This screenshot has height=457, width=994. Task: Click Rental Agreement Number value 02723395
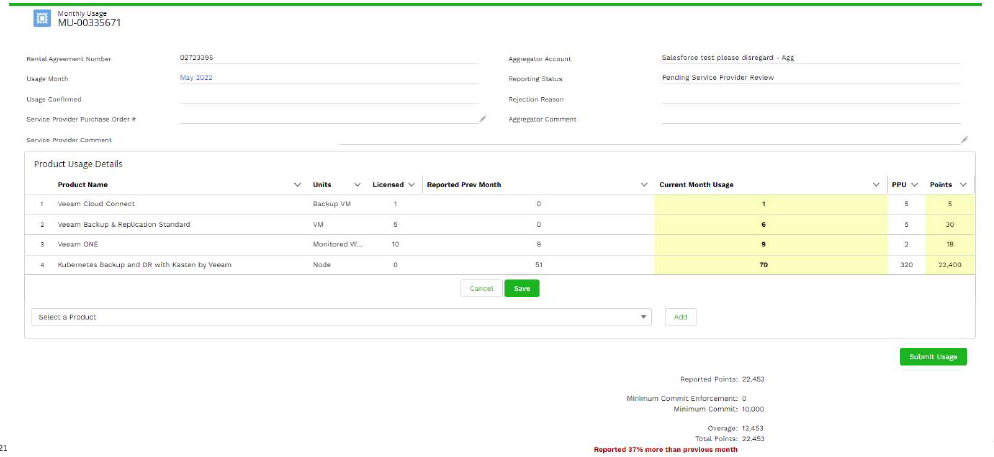[x=196, y=58]
